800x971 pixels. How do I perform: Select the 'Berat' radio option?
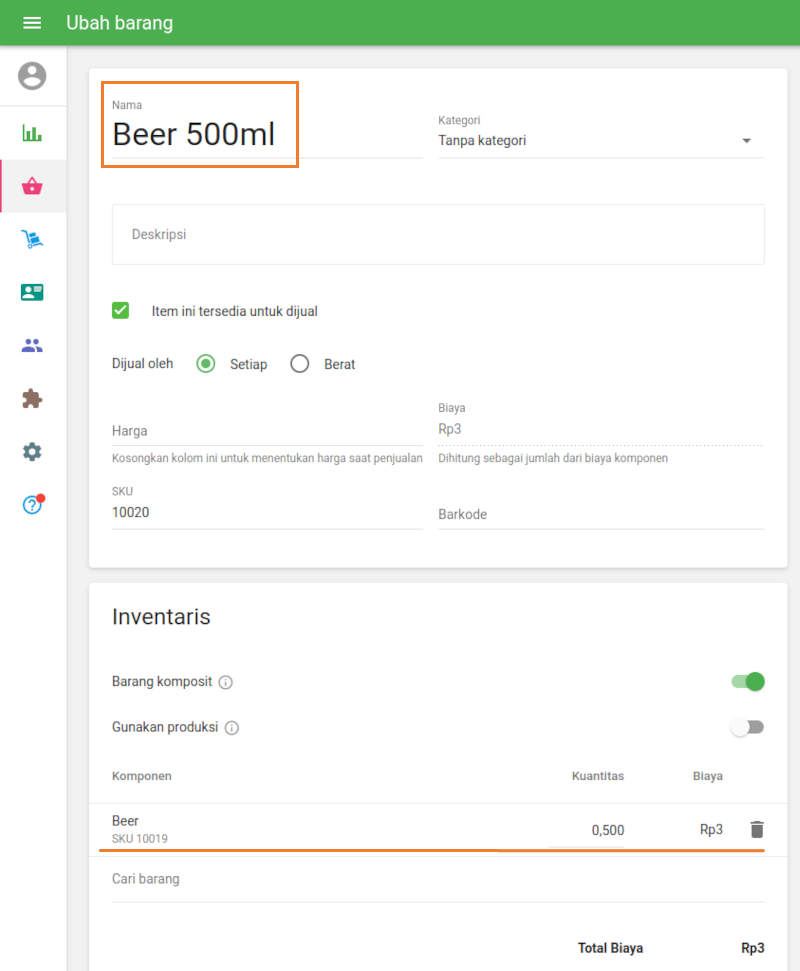click(300, 364)
